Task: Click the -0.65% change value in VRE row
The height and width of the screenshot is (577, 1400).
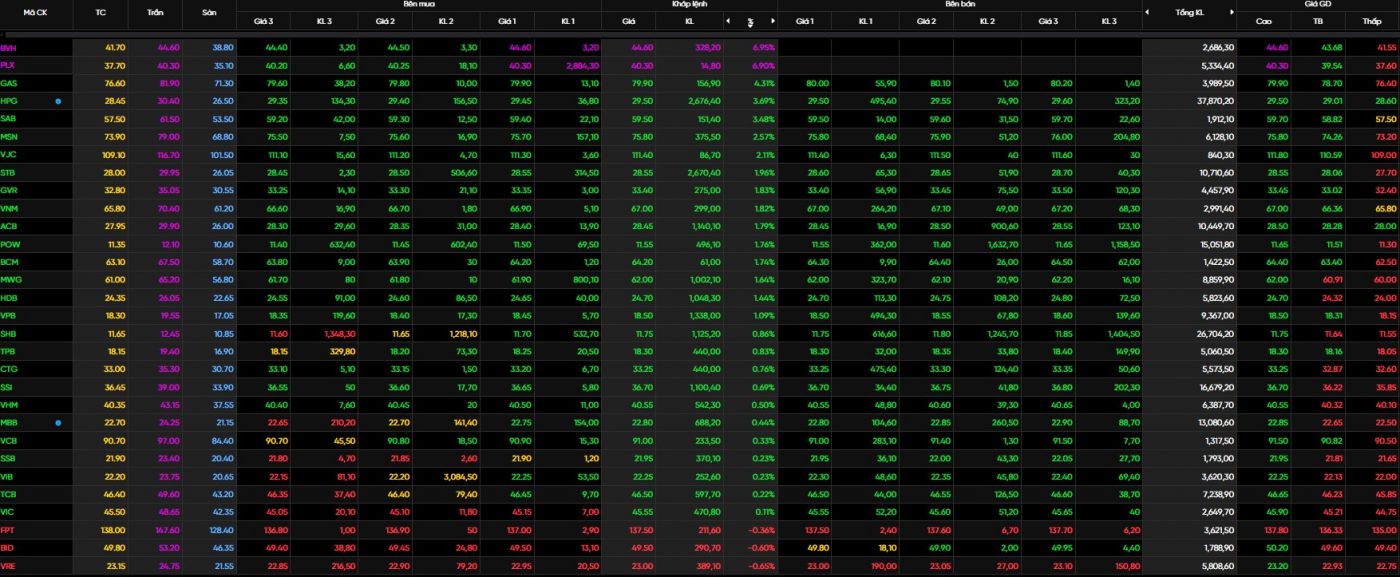Action: point(763,566)
